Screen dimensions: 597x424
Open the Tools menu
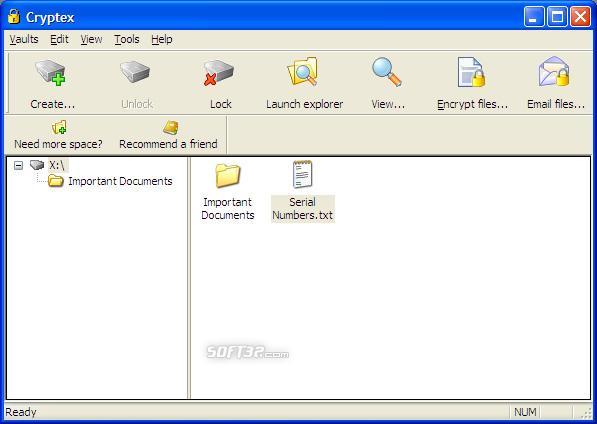[127, 39]
